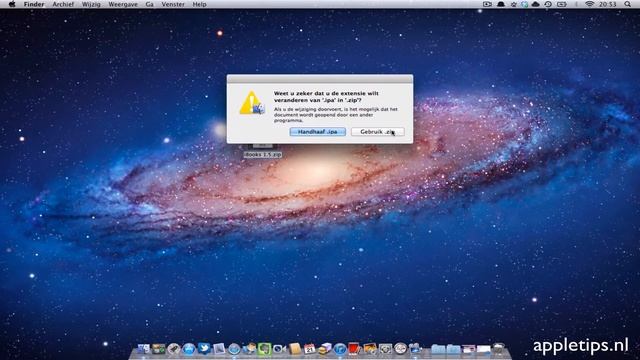Open the Archief menu
The height and width of the screenshot is (360, 640).
[x=63, y=4]
